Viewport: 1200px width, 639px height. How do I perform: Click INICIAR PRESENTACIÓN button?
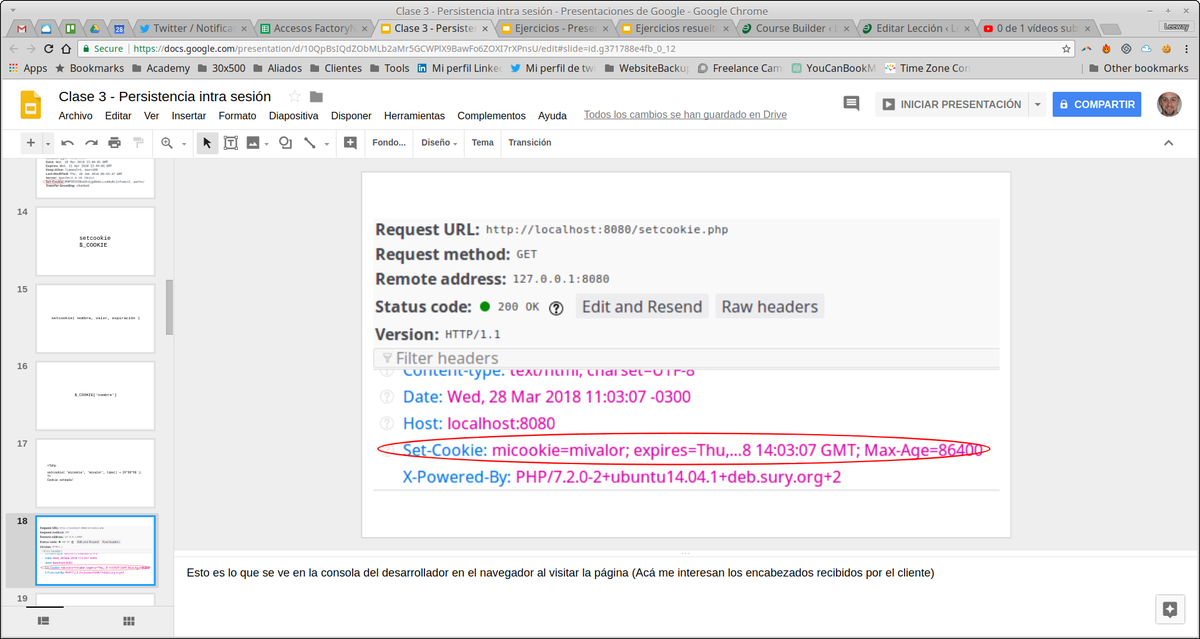point(951,104)
